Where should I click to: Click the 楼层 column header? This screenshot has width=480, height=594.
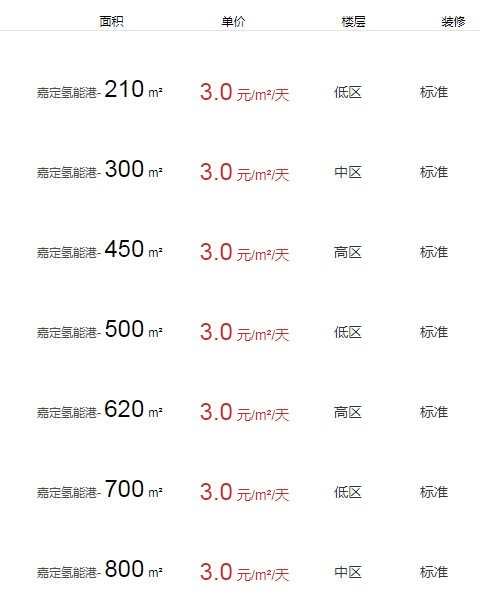pyautogui.click(x=353, y=22)
